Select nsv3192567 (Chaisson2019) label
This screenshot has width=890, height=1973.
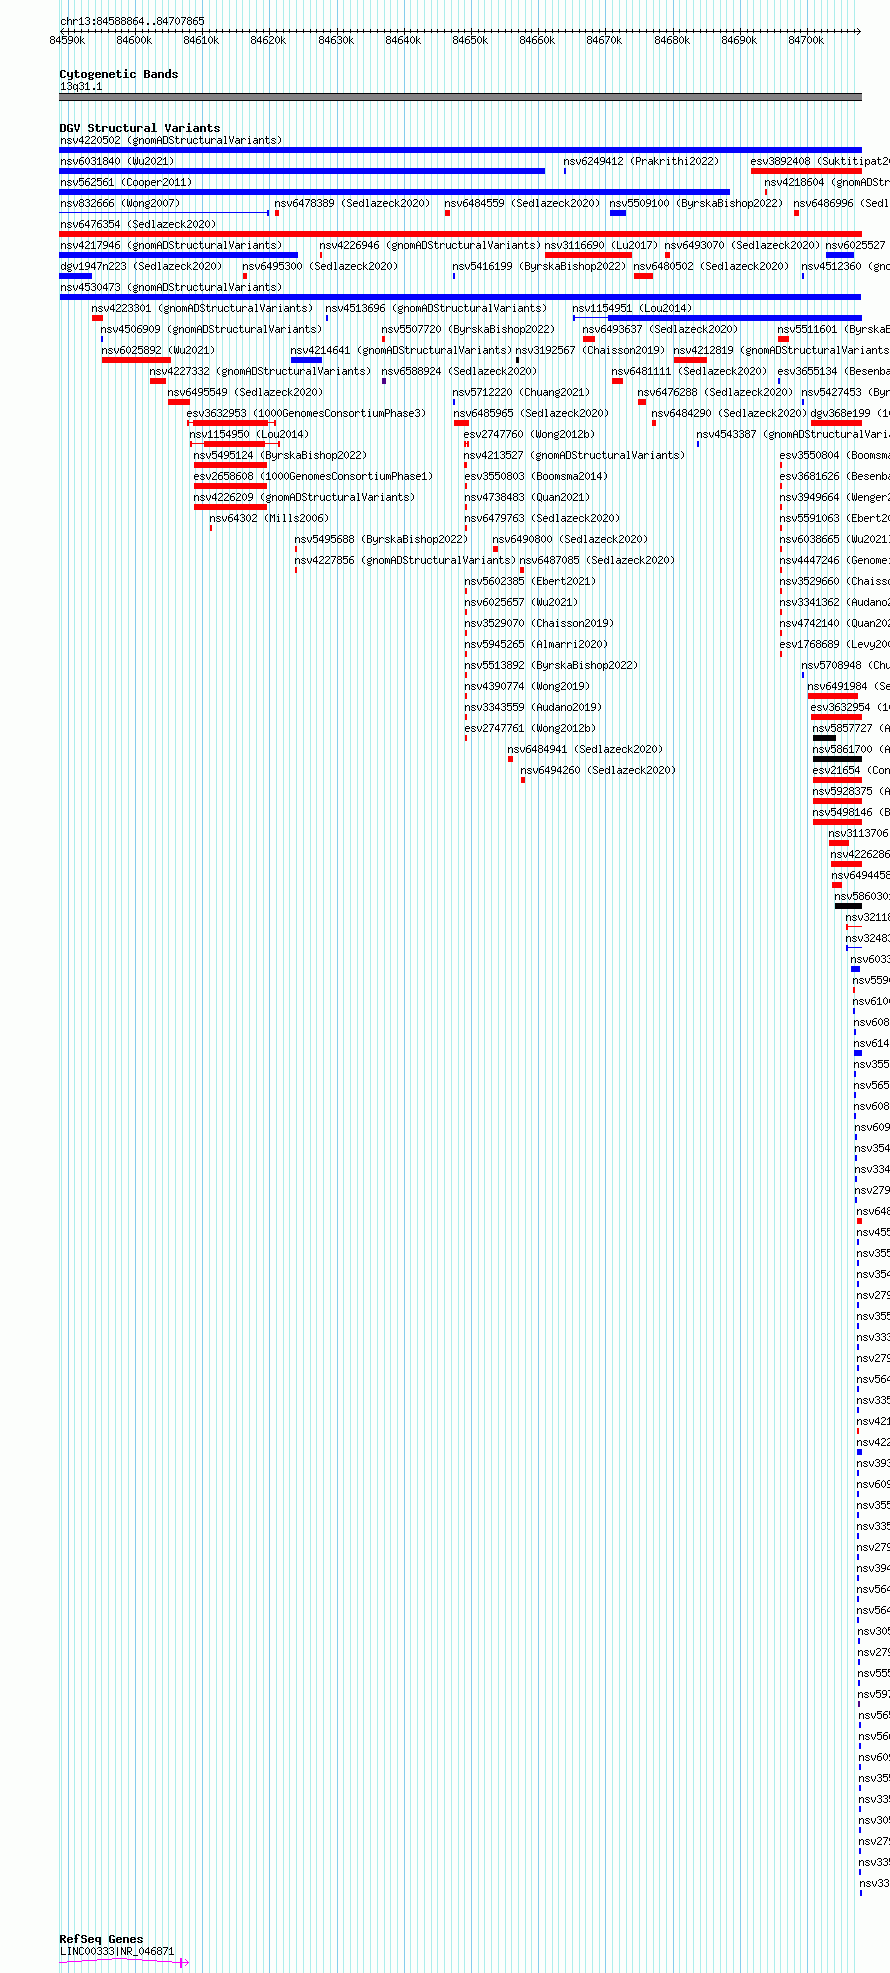tap(590, 350)
